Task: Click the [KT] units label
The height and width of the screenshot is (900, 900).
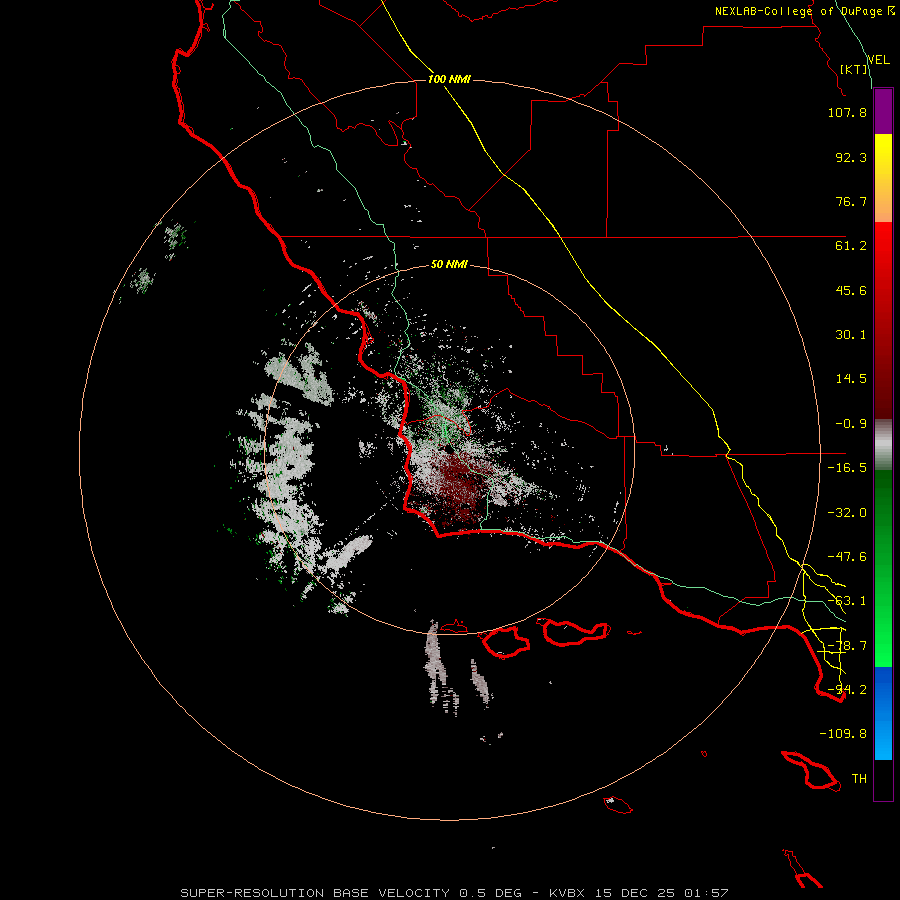Action: [853, 69]
